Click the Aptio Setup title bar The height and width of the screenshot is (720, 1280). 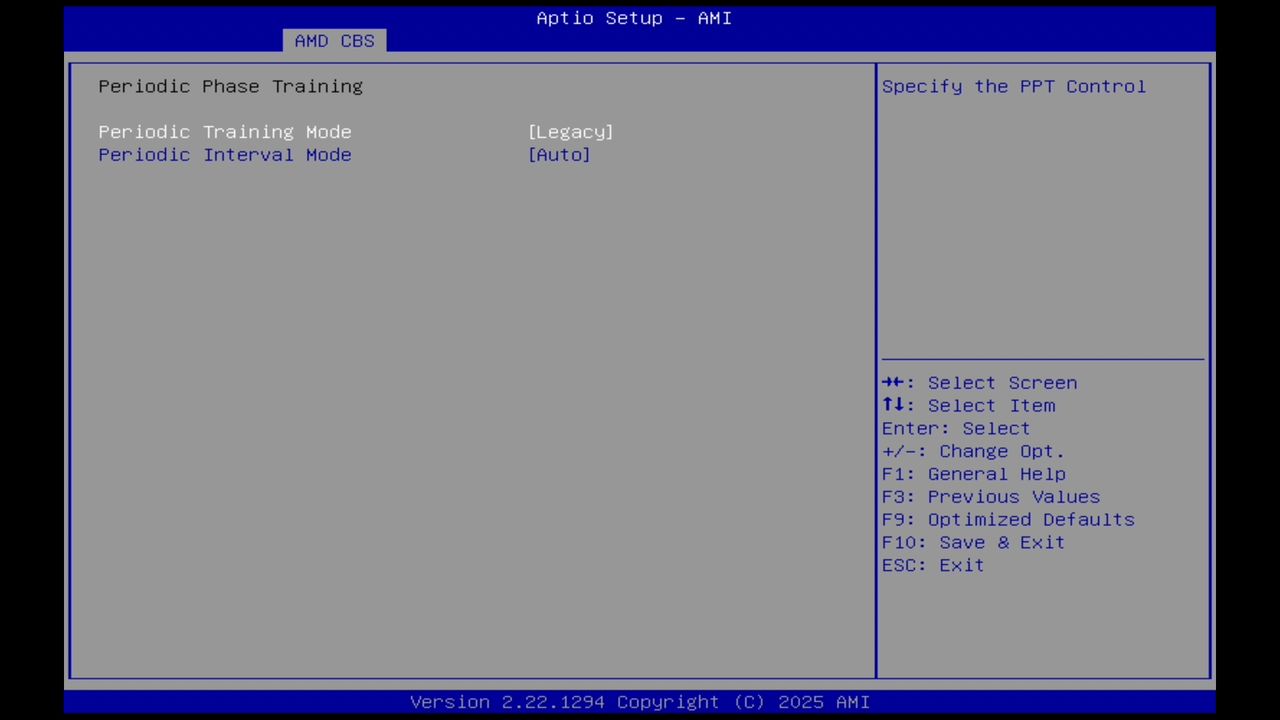634,17
